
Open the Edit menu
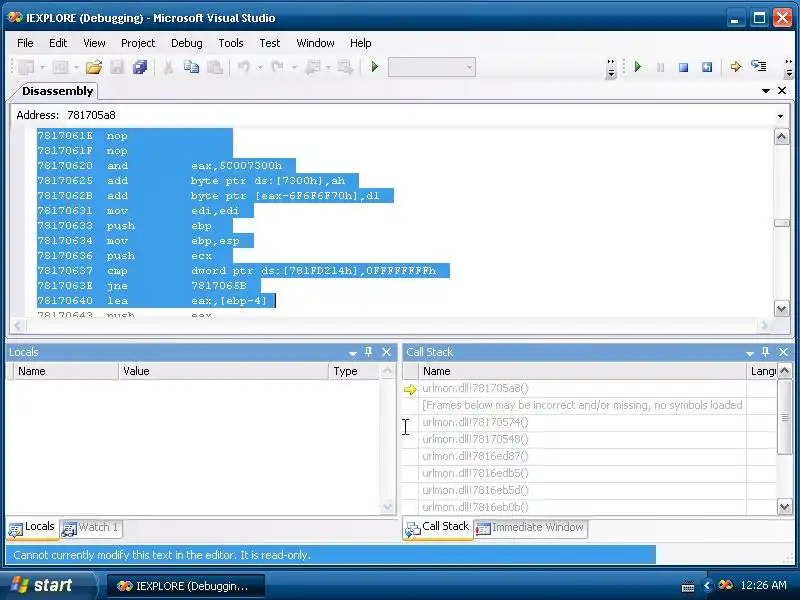point(58,43)
